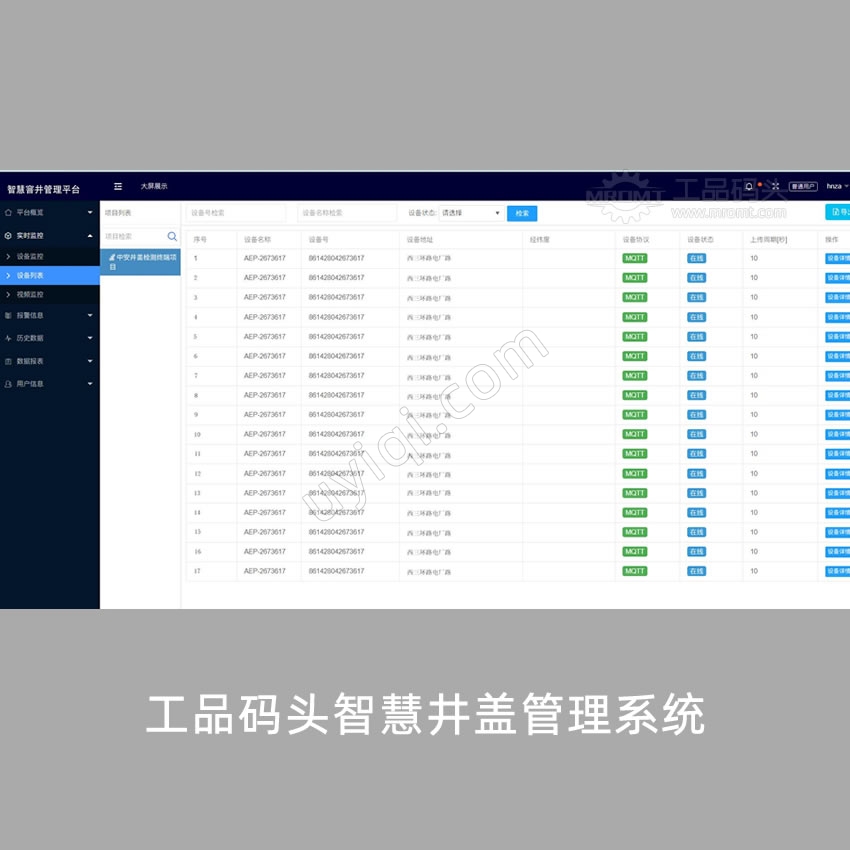Focus the 项目检索 input field
The width and height of the screenshot is (850, 850).
click(x=134, y=236)
